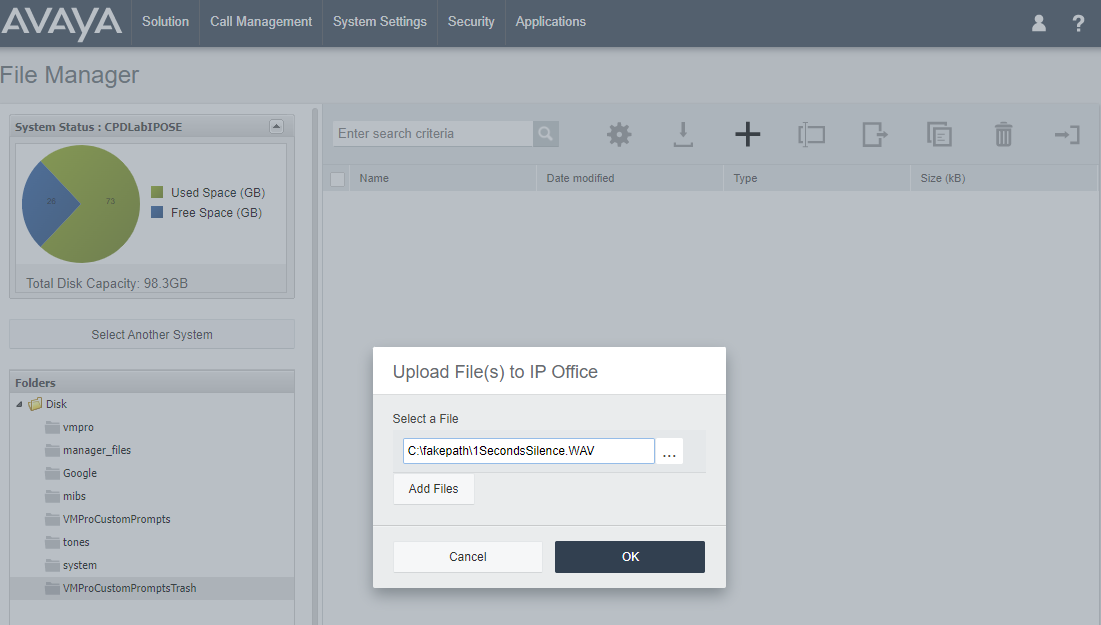Click the plus upload file icon
This screenshot has width=1101, height=625.
[x=747, y=134]
